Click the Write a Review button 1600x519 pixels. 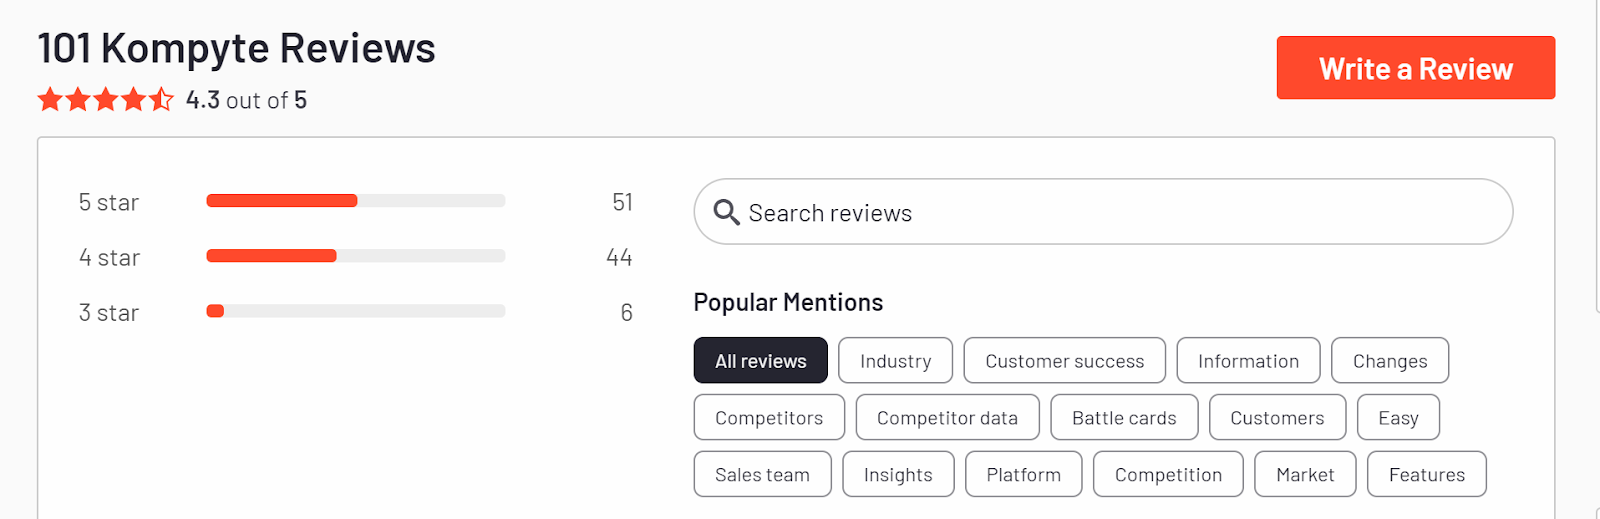pos(1415,68)
